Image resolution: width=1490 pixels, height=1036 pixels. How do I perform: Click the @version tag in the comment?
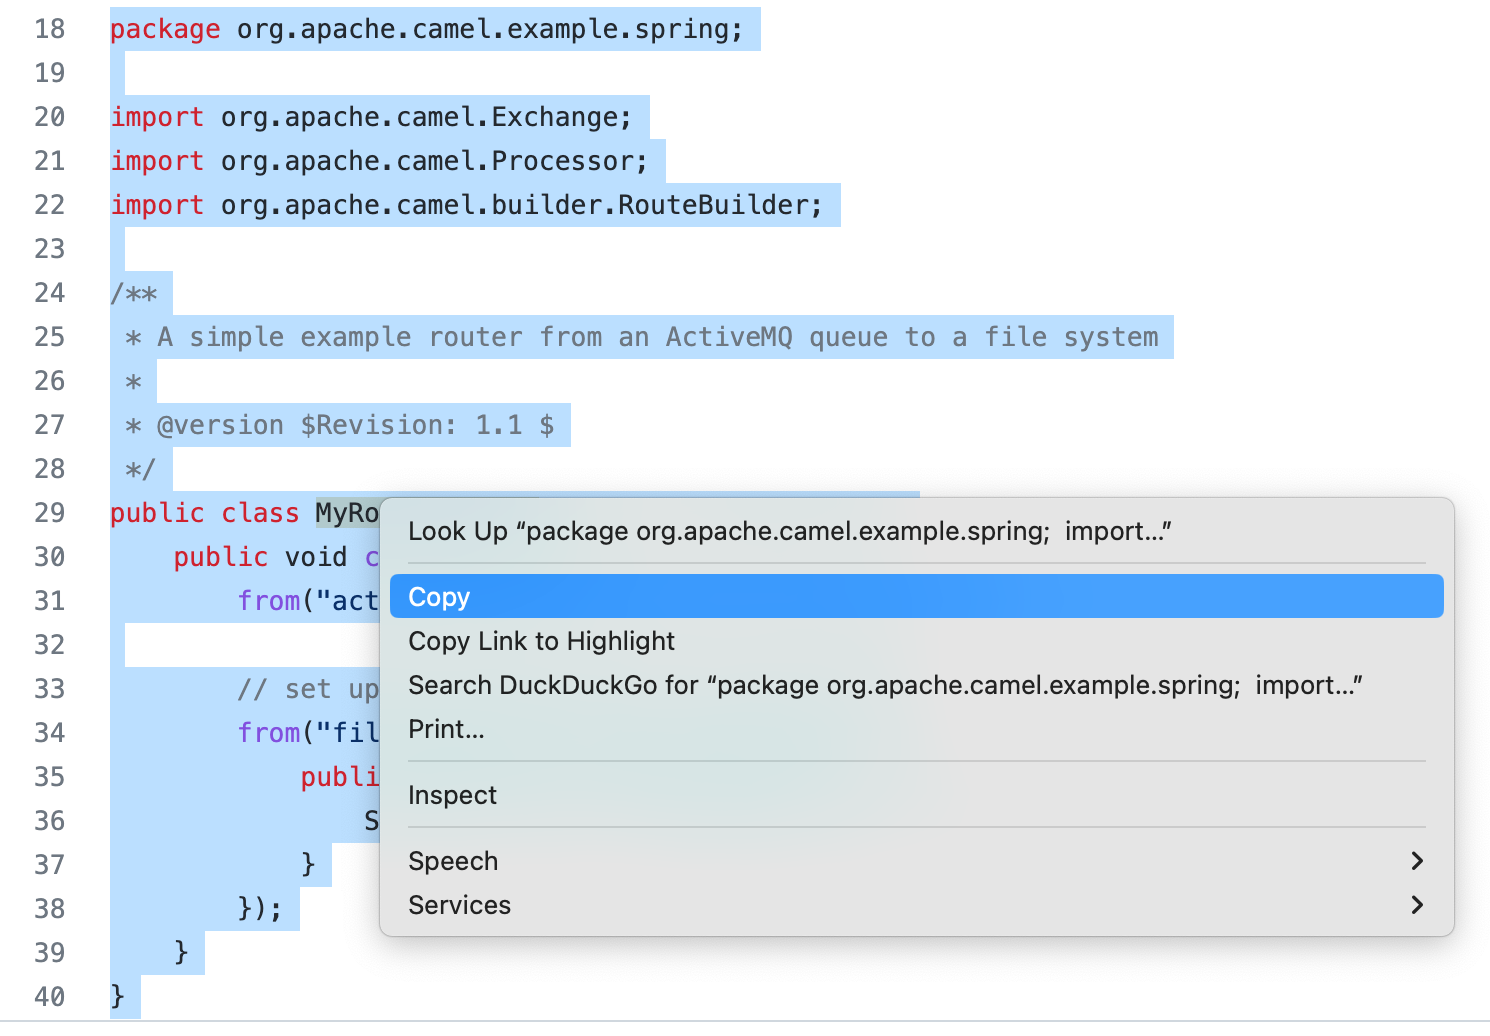[x=220, y=425]
